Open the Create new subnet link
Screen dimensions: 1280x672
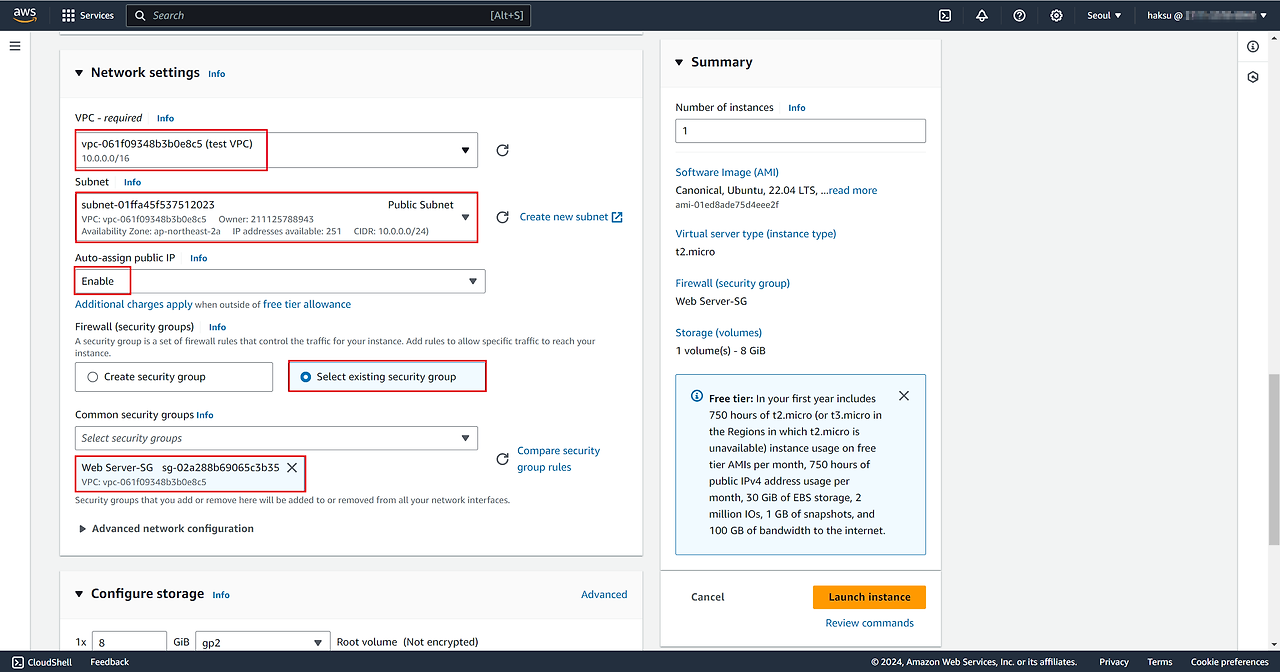[x=570, y=217]
